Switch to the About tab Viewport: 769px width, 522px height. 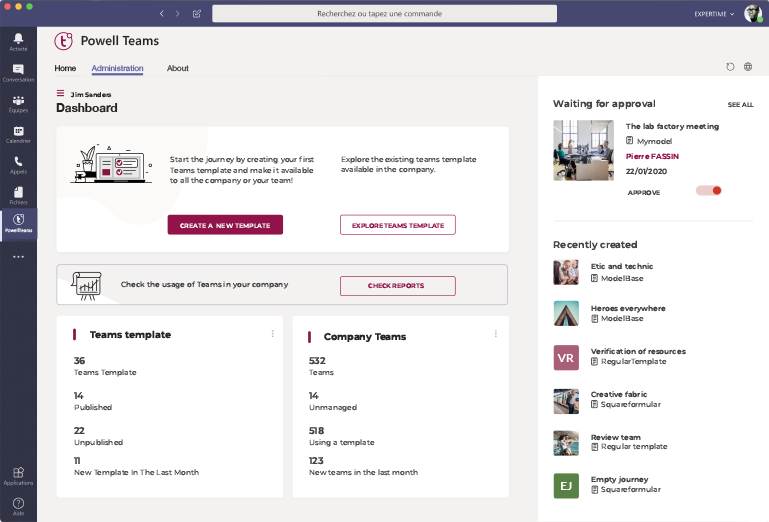178,68
